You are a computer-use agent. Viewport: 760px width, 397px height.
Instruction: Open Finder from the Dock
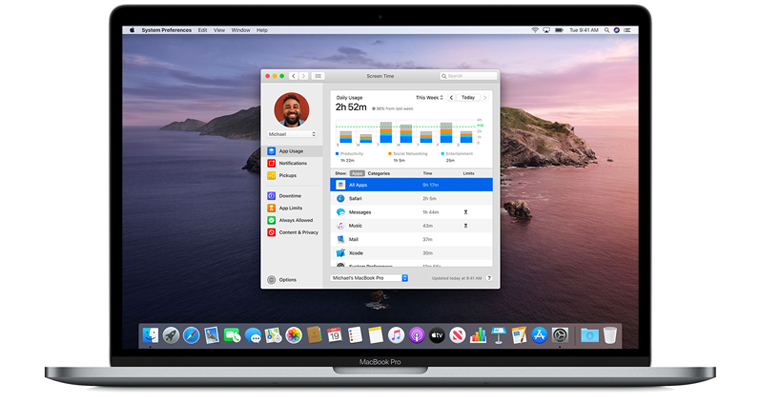(150, 335)
